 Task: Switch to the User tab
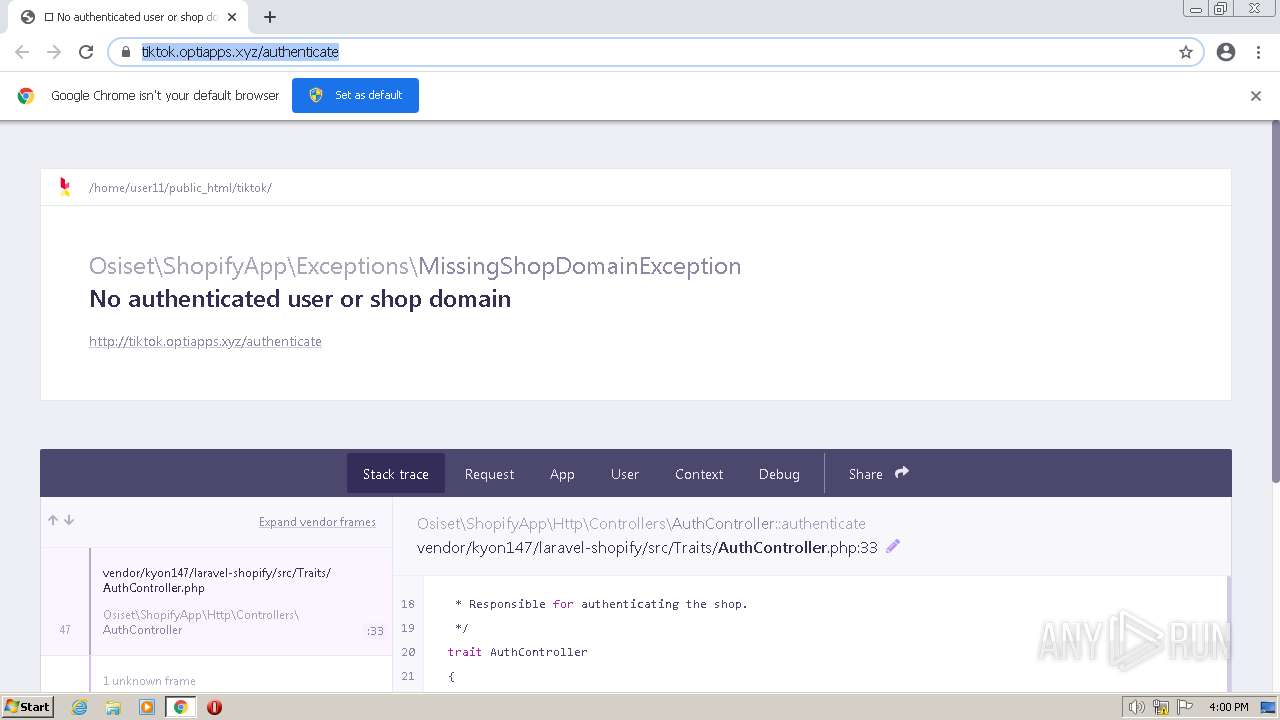[x=625, y=474]
